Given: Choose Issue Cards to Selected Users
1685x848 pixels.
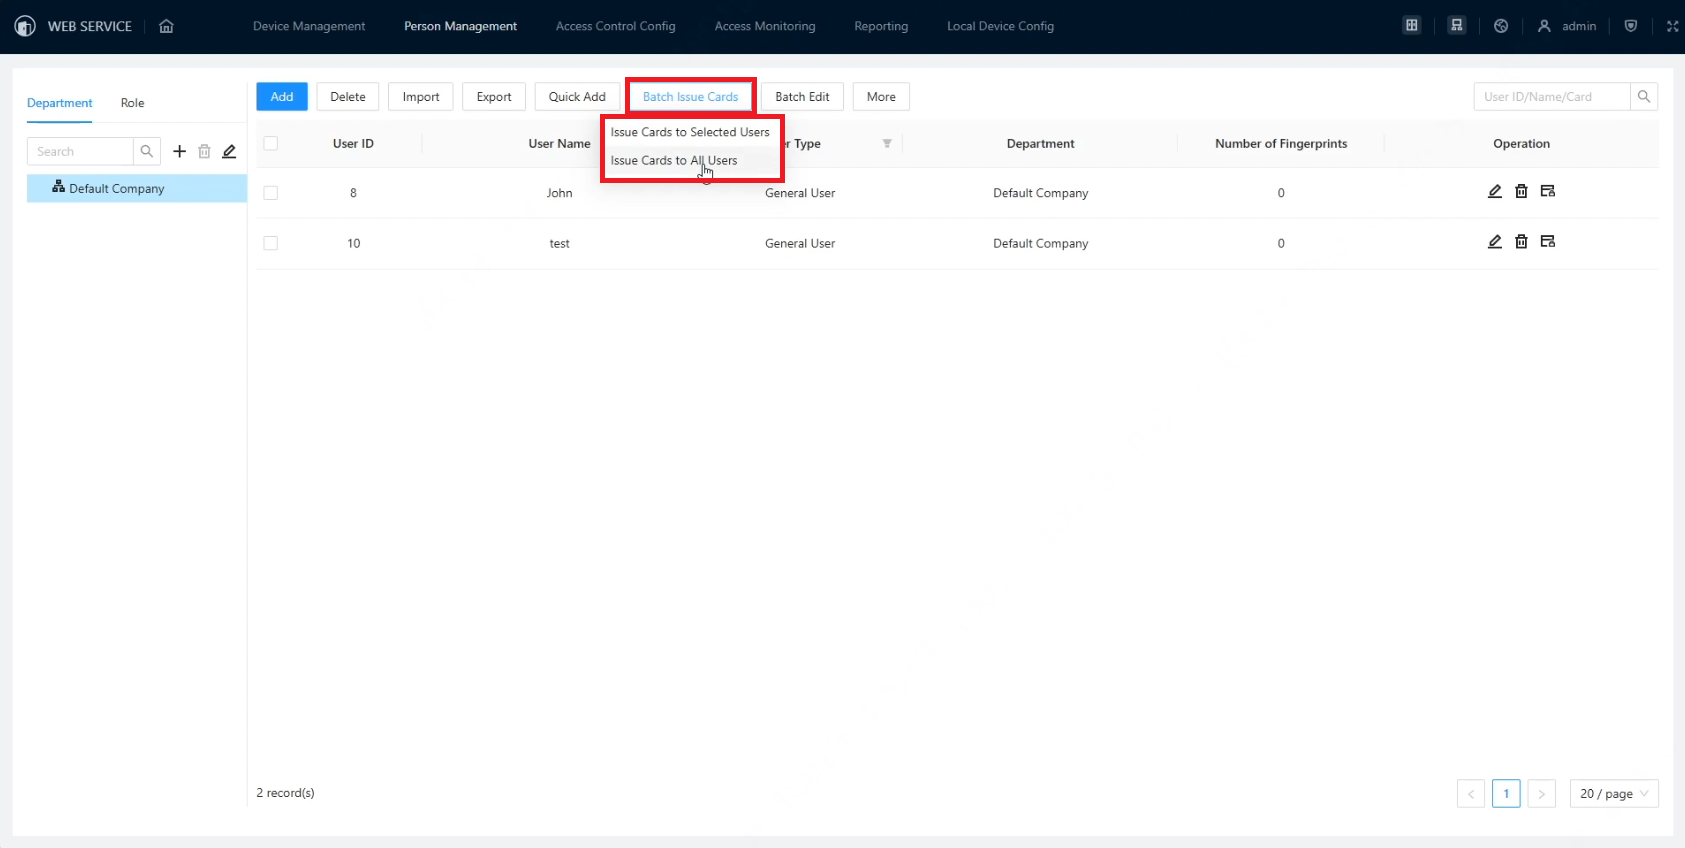Looking at the screenshot, I should coord(690,132).
